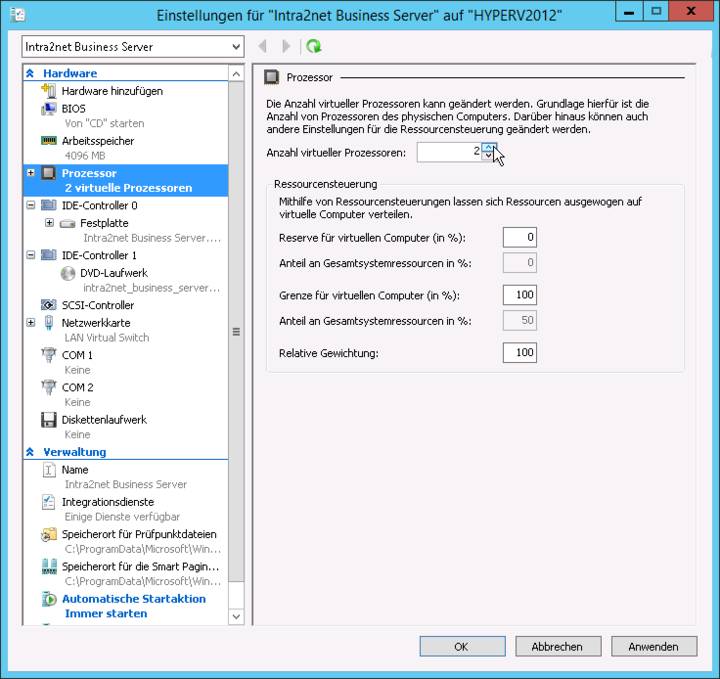This screenshot has height=679, width=720.
Task: Click the Grenze für virtuellen Computer field
Action: [x=520, y=295]
